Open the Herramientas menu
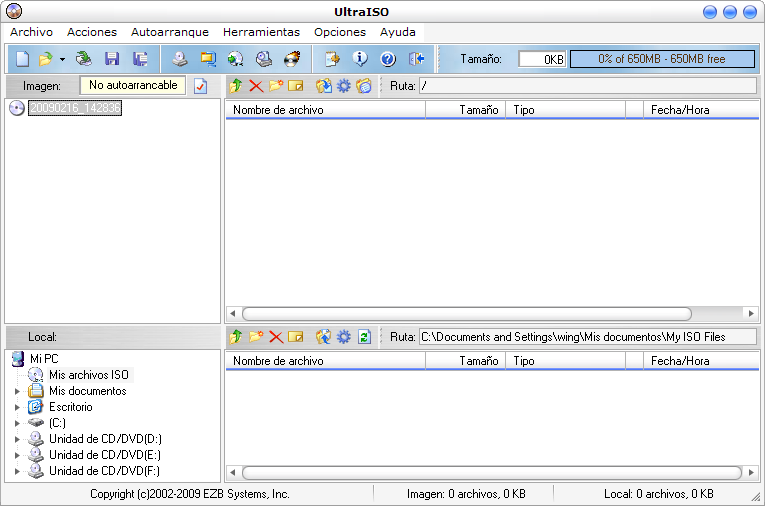Viewport: 765px width, 506px height. point(261,32)
